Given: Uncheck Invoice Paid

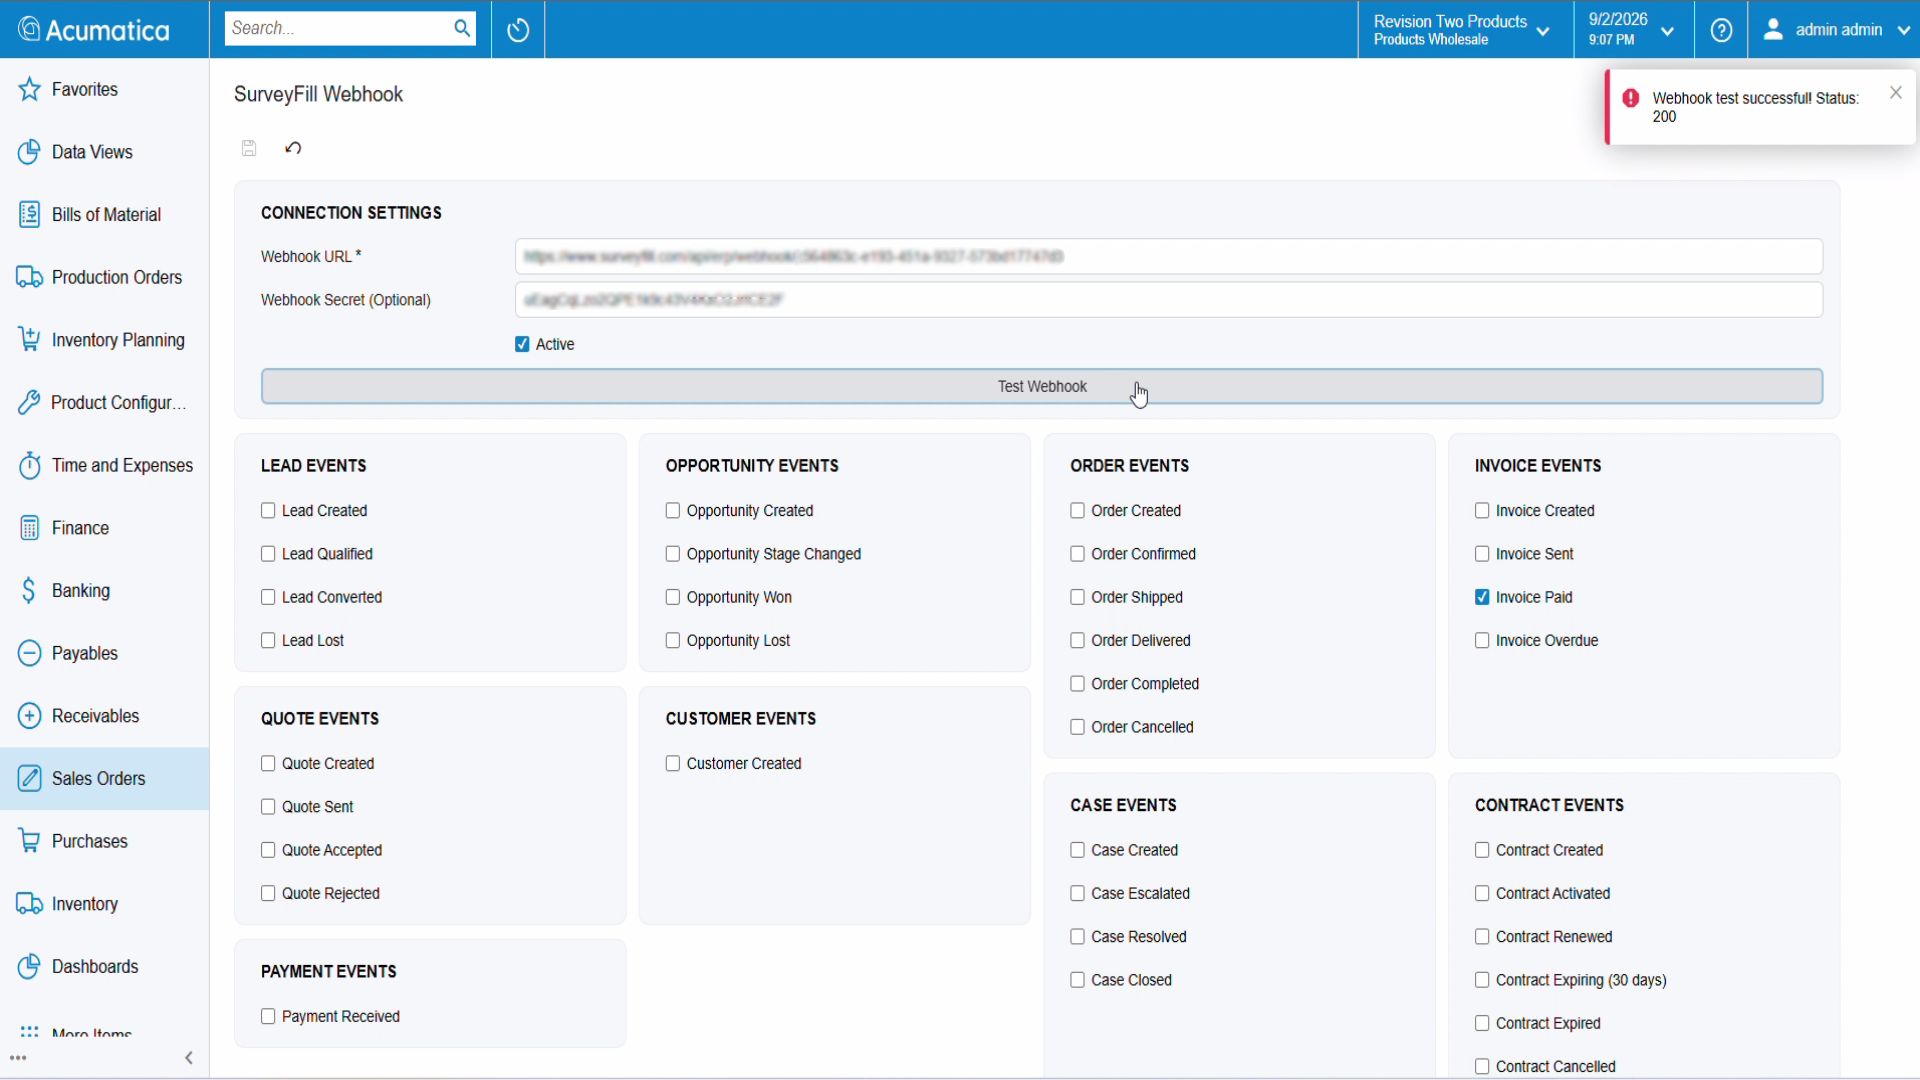Looking at the screenshot, I should coord(1482,598).
